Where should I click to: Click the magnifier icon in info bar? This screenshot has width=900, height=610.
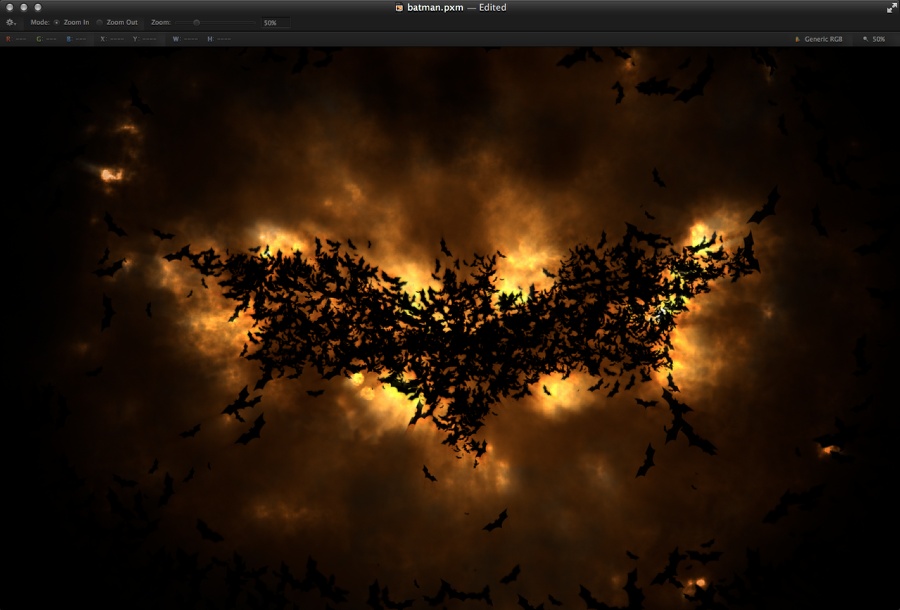(x=866, y=39)
